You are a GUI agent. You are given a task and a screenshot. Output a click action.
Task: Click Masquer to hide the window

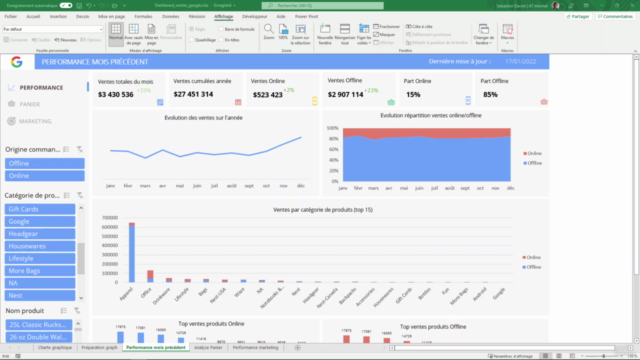[x=384, y=35]
